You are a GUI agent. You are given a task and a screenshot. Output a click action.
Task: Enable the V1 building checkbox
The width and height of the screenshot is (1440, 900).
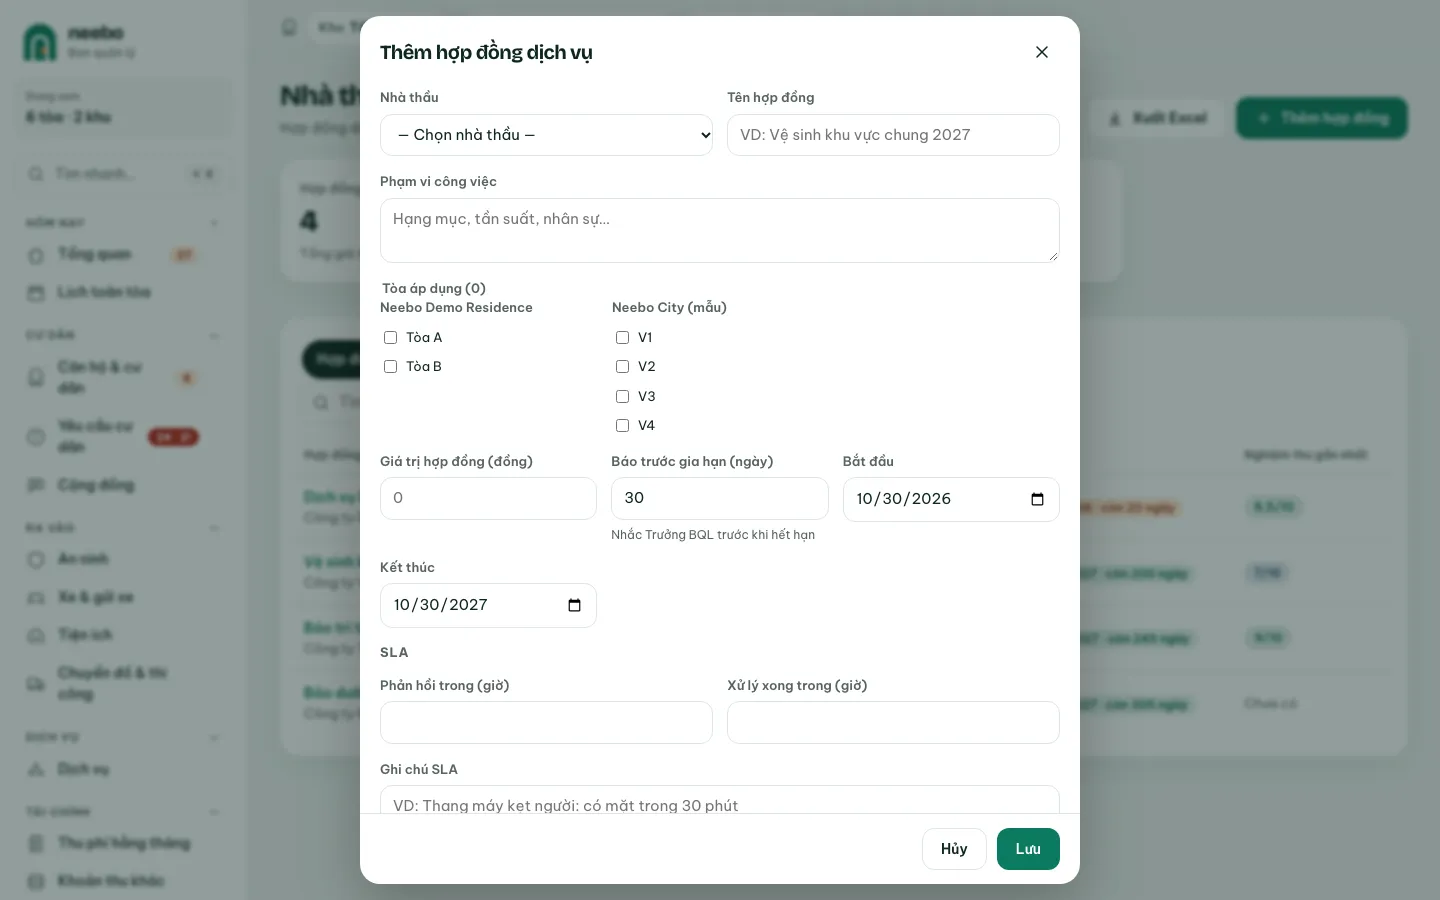pyautogui.click(x=623, y=338)
